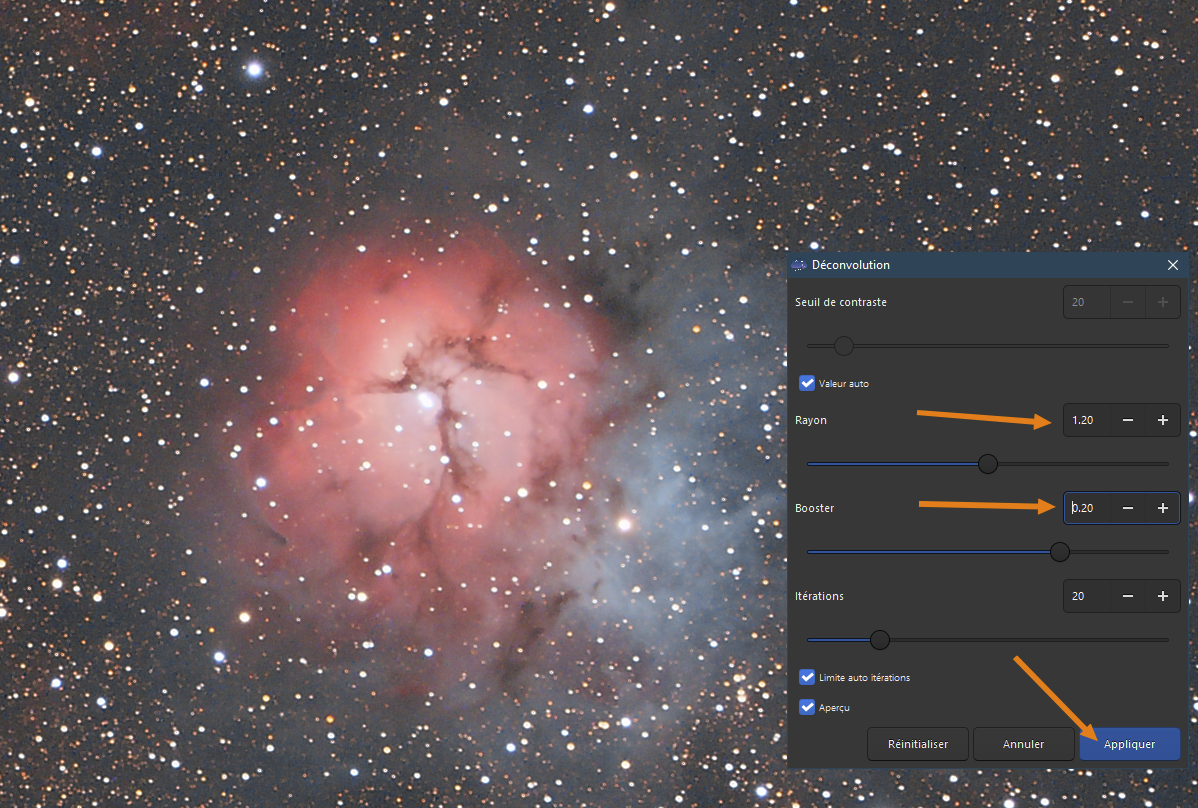Click the Seuil de contraste slider handle

843,346
